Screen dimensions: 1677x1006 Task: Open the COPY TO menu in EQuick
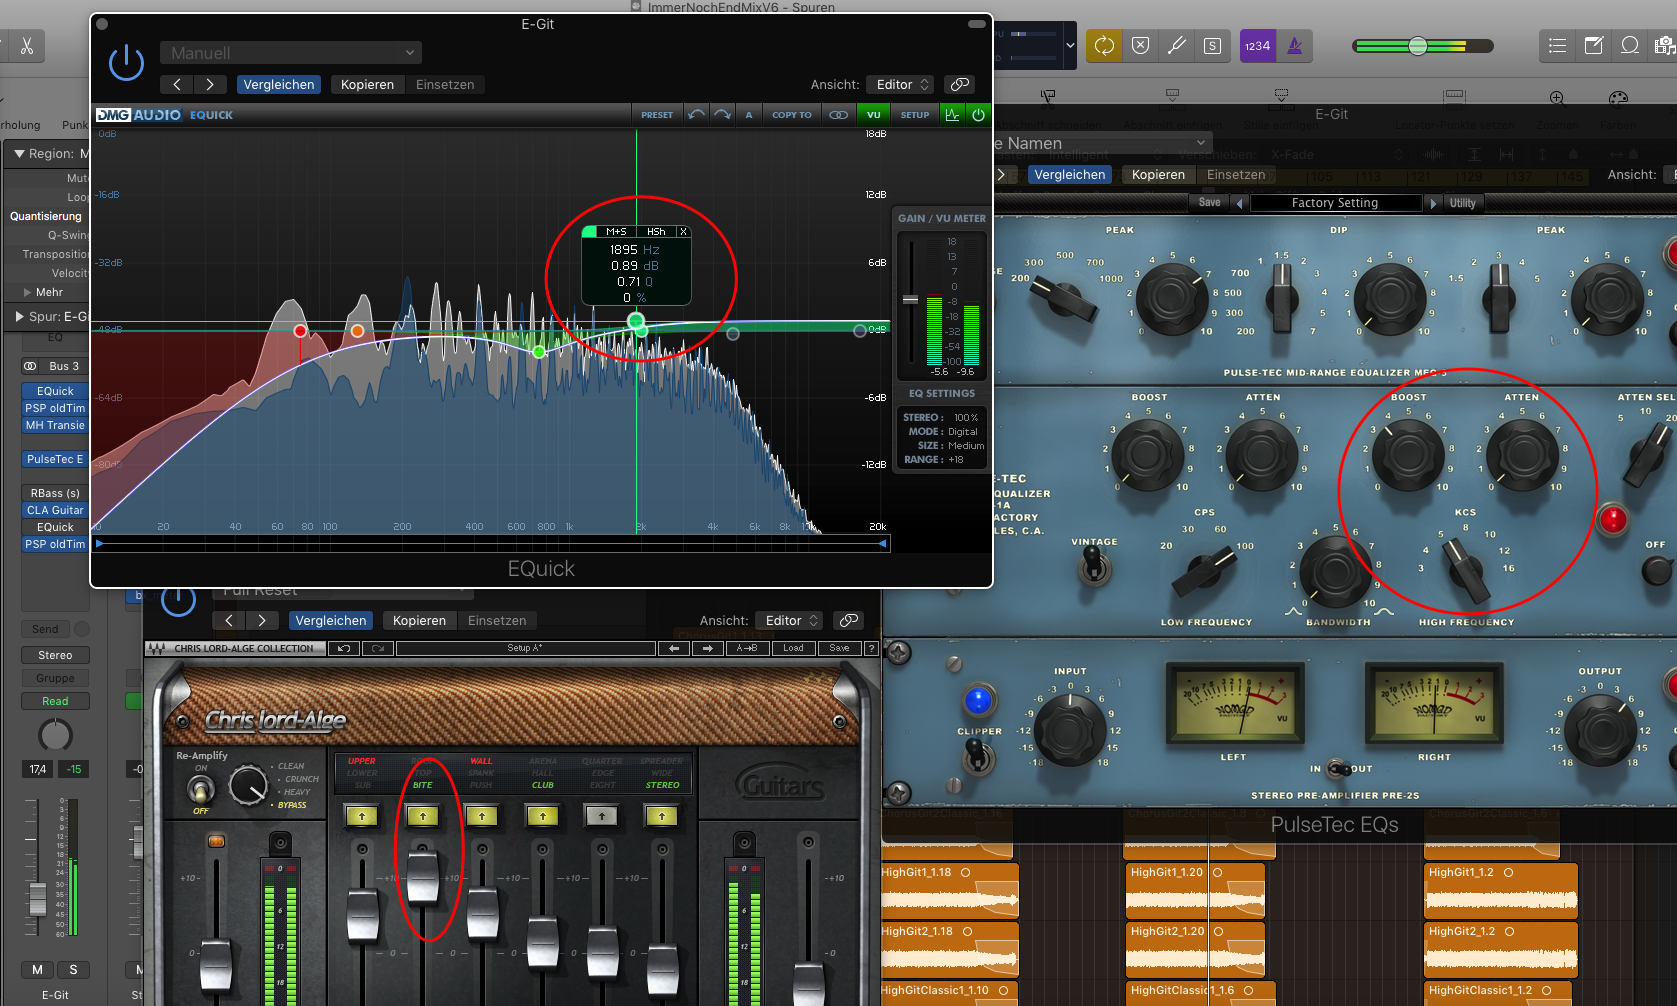[792, 115]
